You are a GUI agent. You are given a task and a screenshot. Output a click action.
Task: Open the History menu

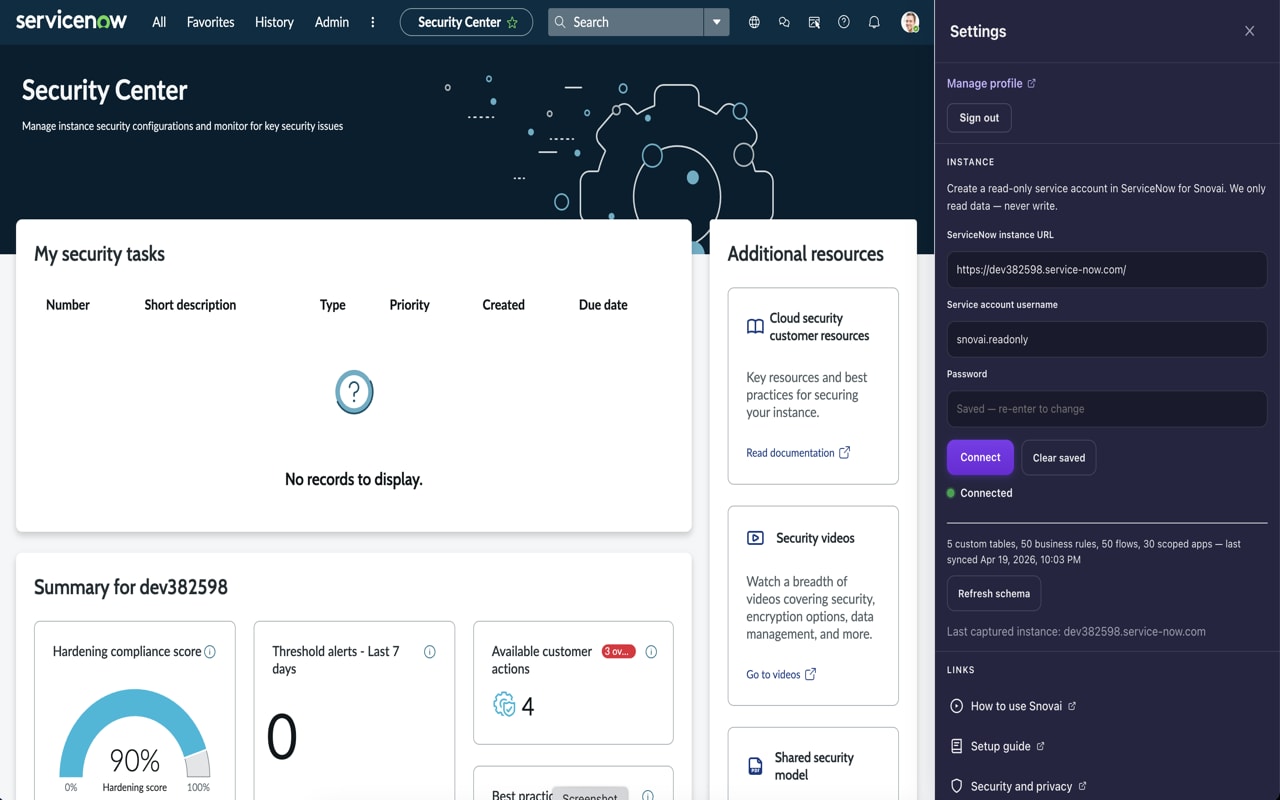click(x=274, y=22)
